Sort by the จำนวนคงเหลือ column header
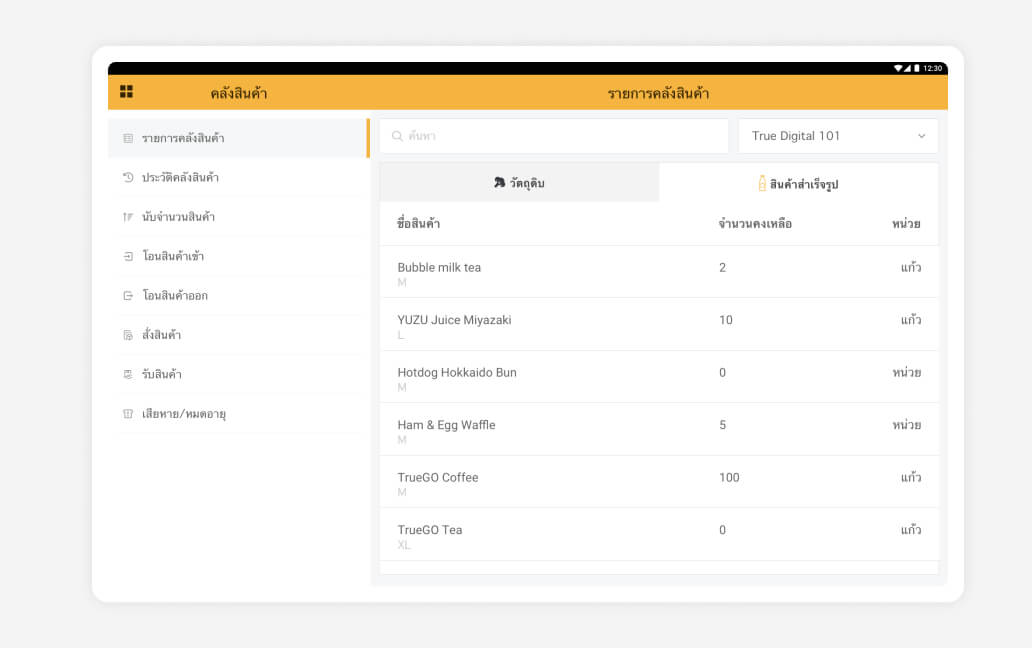Screen dimensions: 1032x648 pos(755,224)
